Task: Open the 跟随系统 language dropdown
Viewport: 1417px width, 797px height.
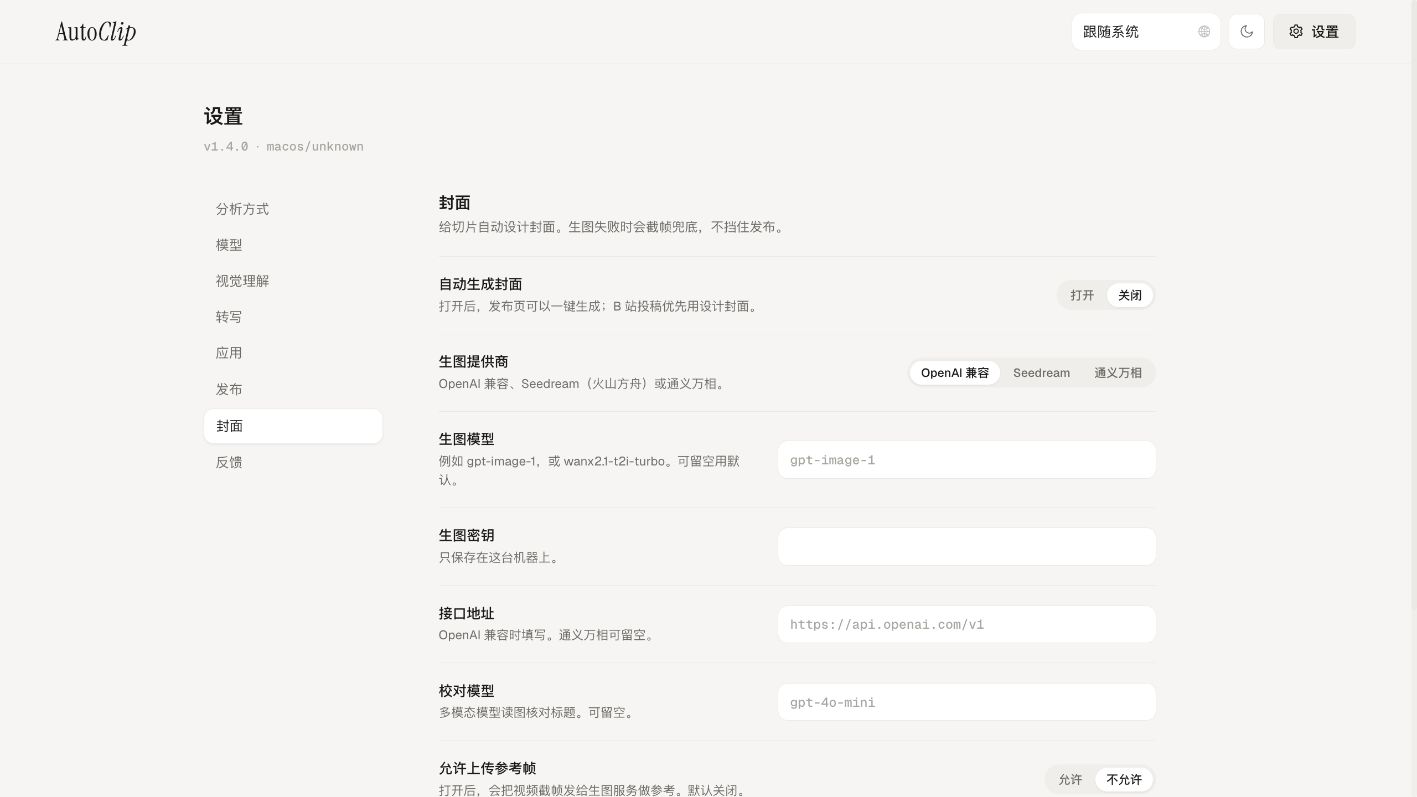Action: click(1146, 32)
